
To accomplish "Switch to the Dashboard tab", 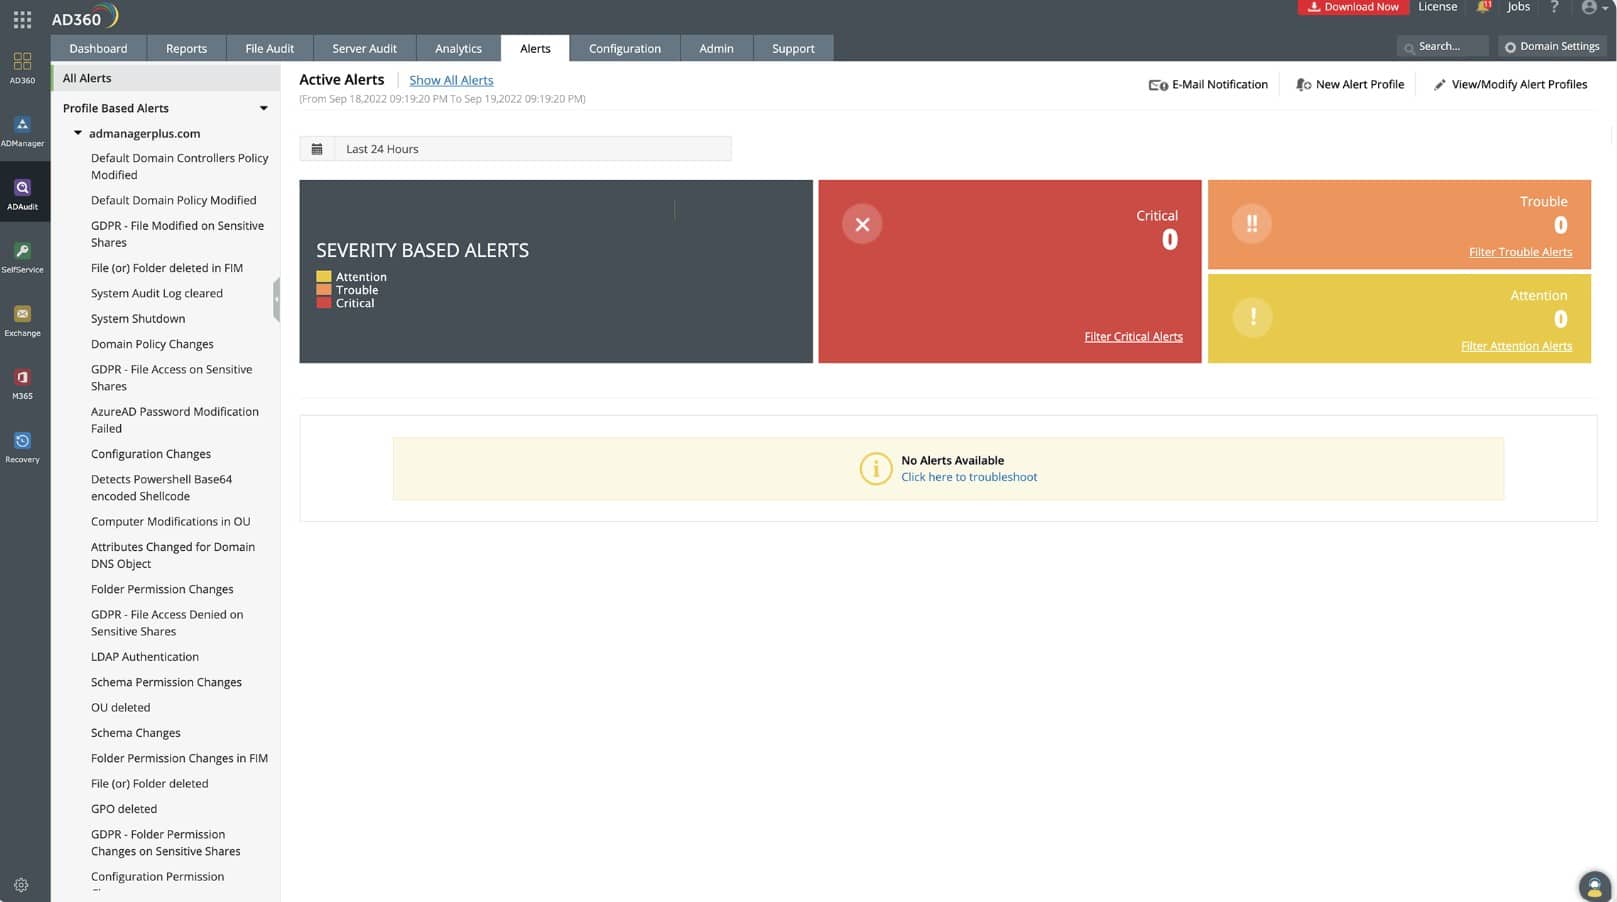I will point(98,48).
